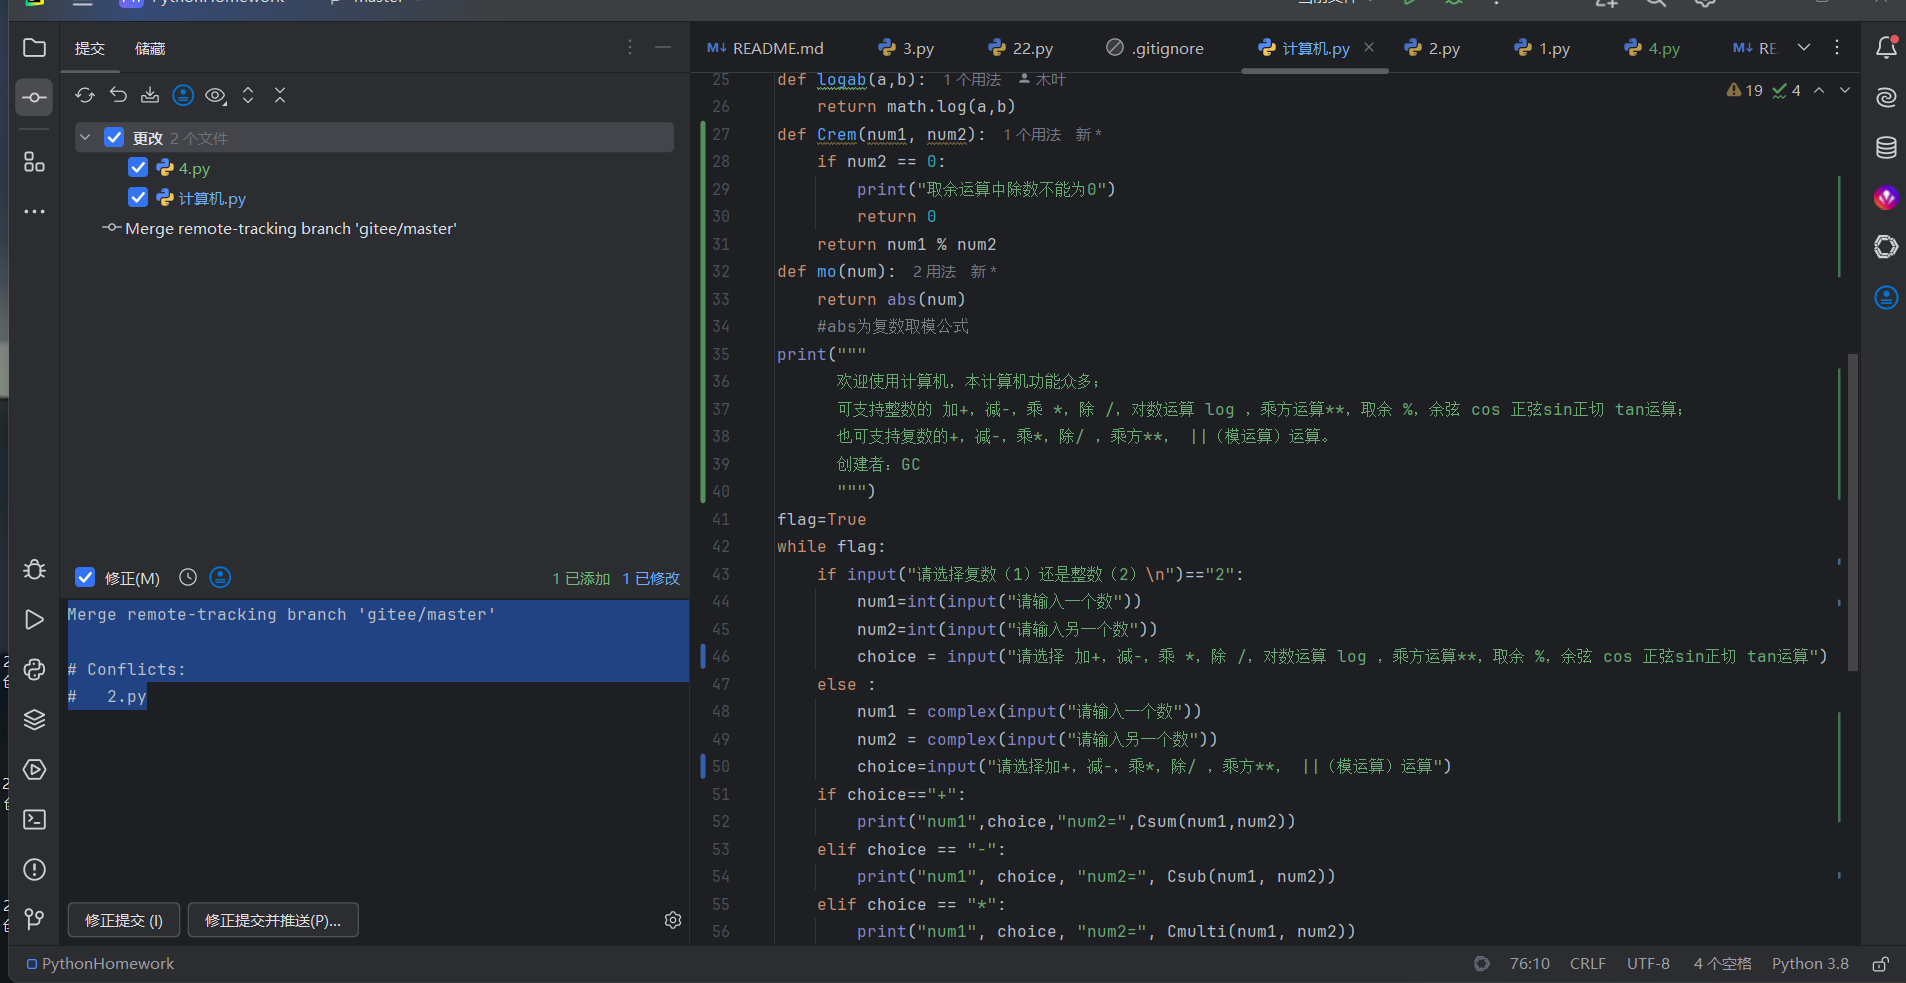Open commit message history clock

[188, 577]
